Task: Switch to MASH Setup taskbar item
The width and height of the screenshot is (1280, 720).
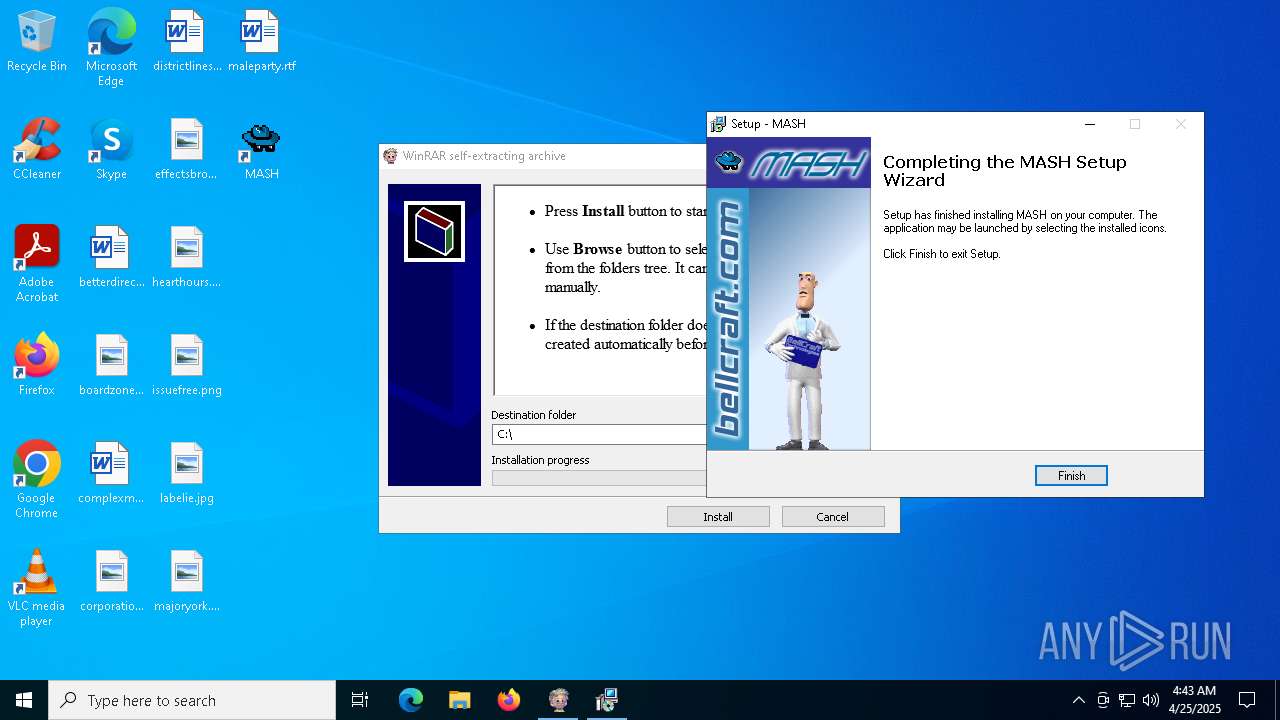Action: click(x=607, y=700)
